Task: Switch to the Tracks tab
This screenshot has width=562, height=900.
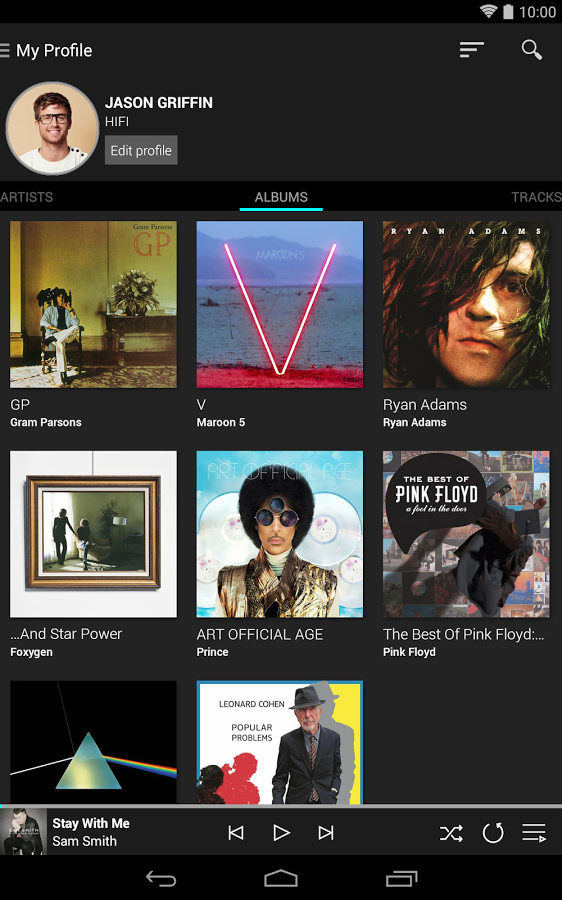Action: 536,197
